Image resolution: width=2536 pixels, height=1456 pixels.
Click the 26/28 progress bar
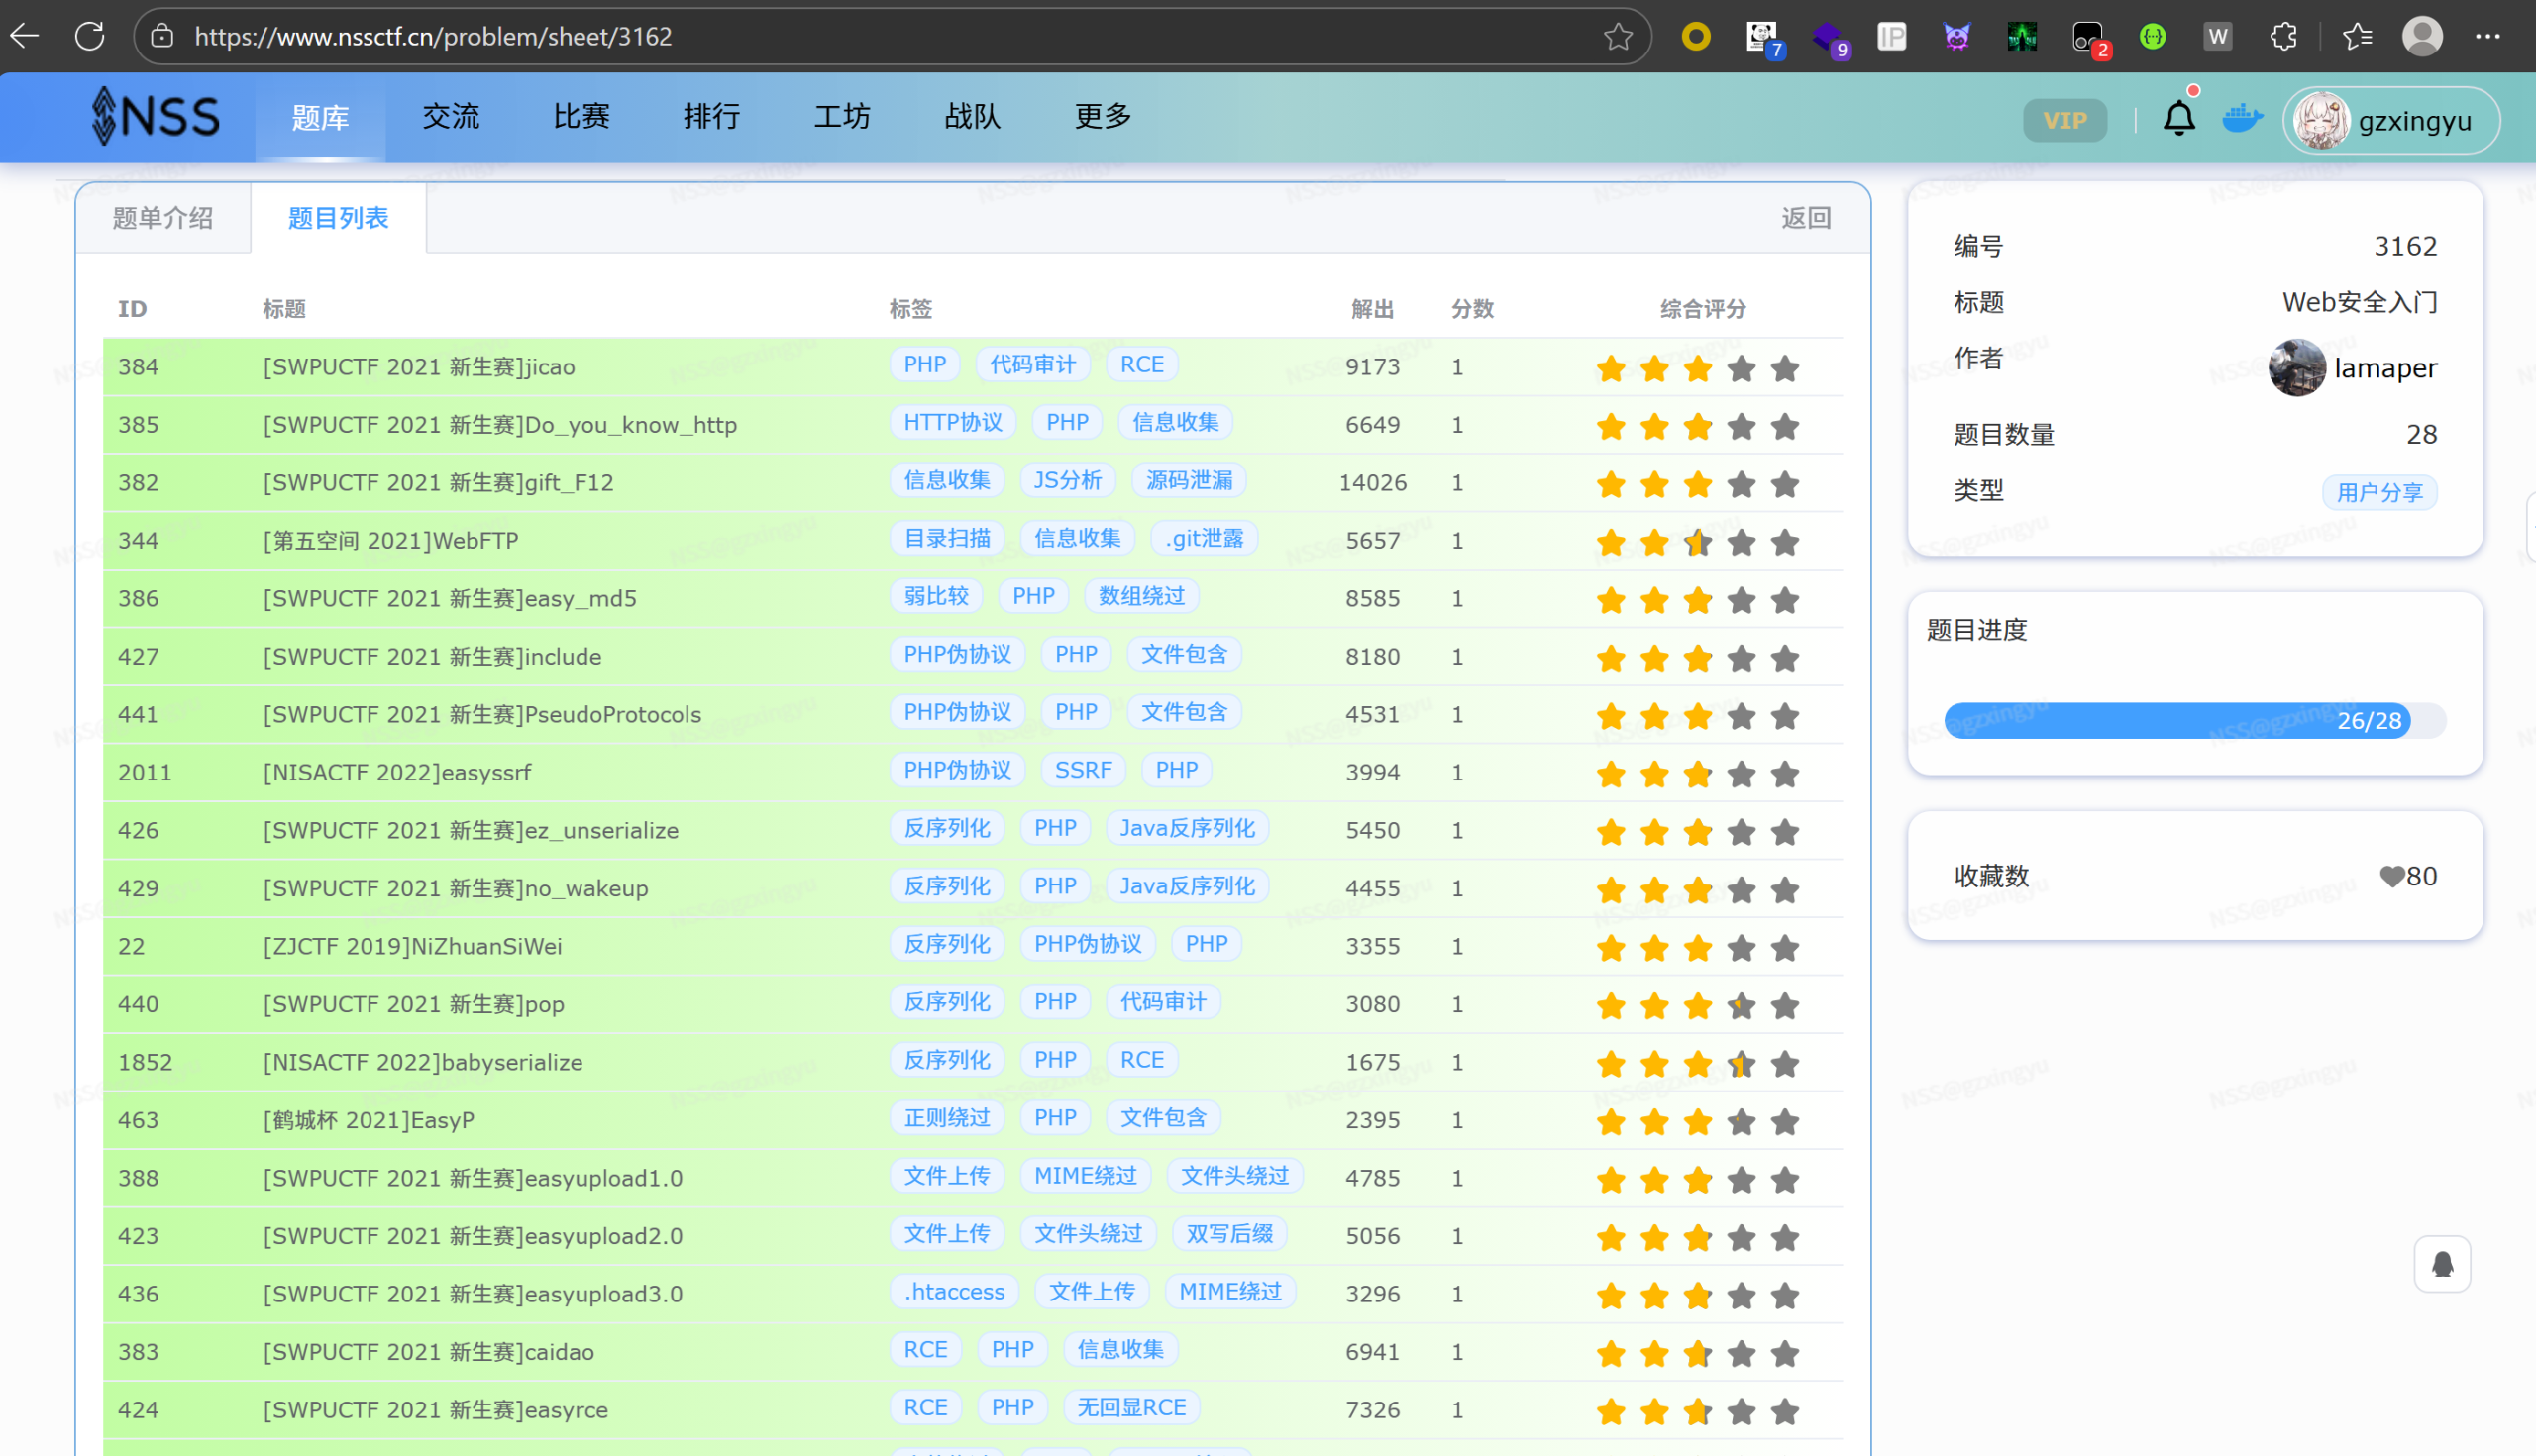[2194, 721]
